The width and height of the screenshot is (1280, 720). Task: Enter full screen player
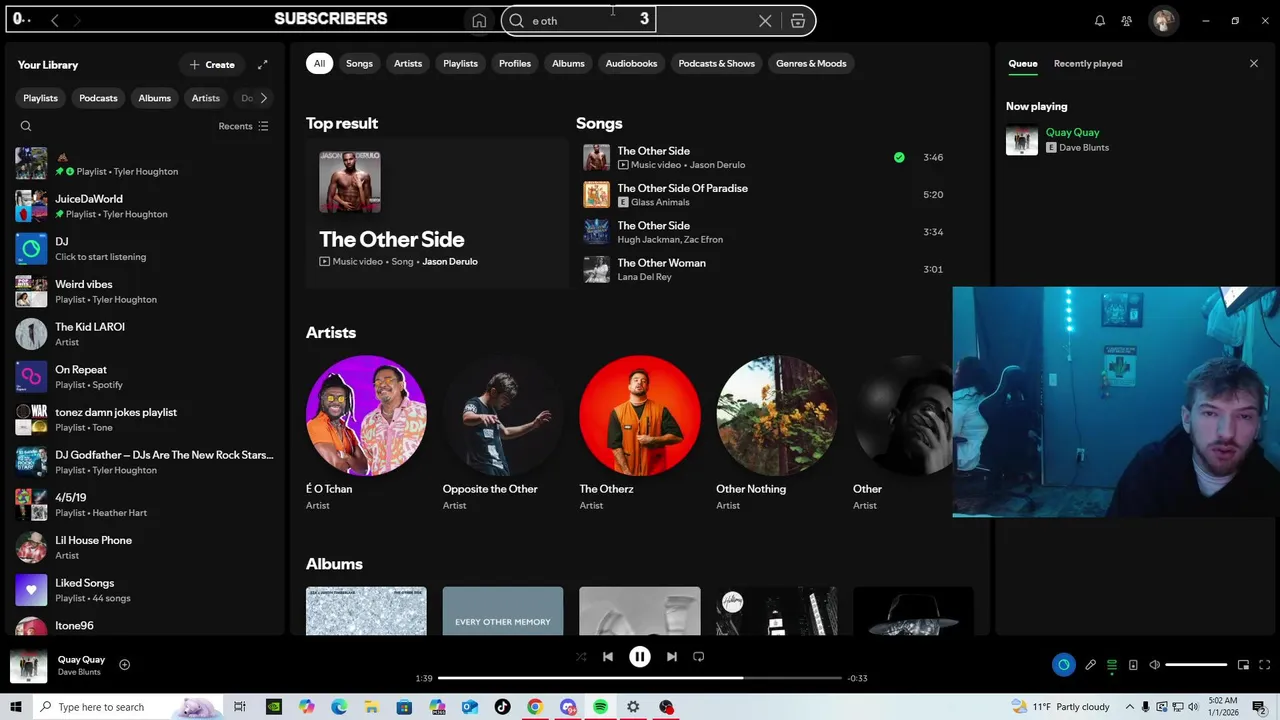click(x=1265, y=665)
